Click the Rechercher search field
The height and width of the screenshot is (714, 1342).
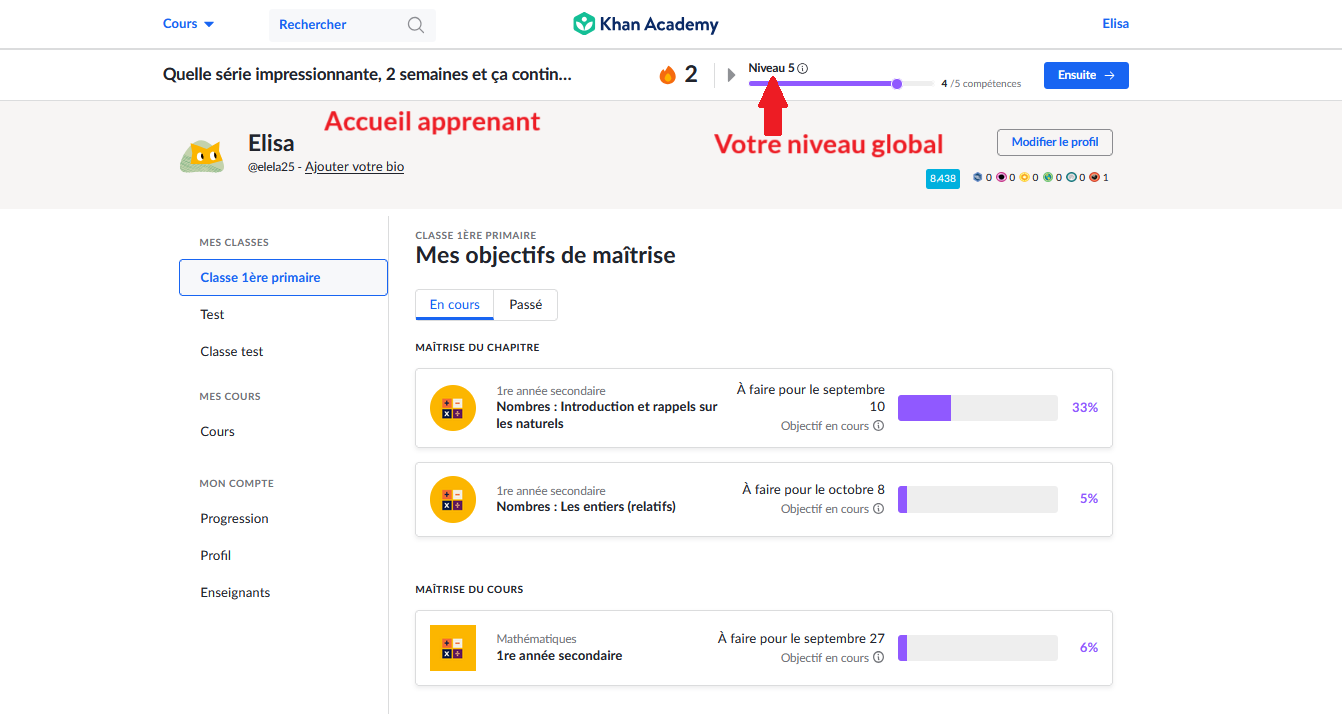tap(352, 25)
